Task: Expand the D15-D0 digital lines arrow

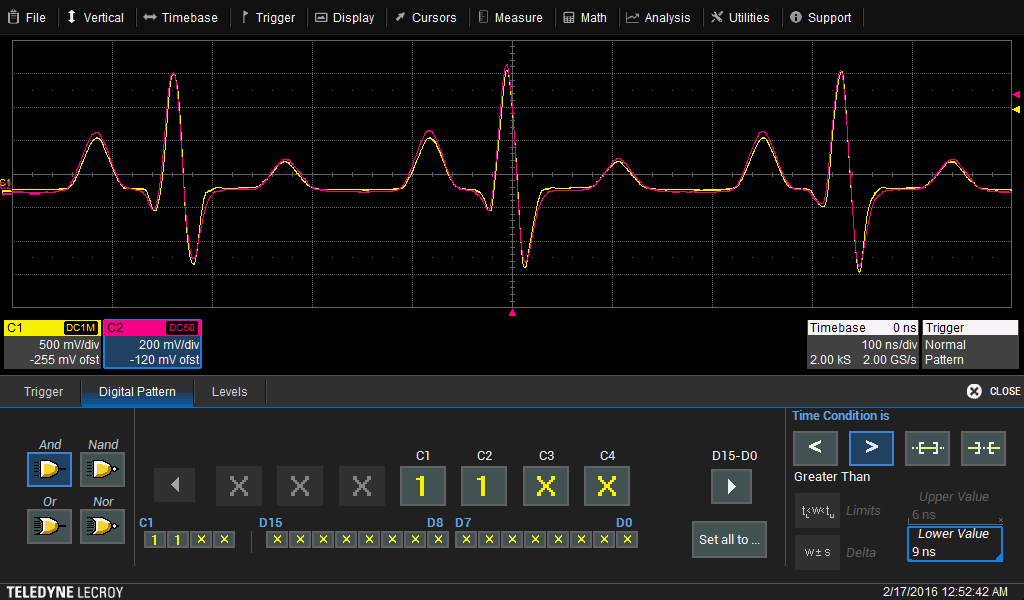Action: click(731, 487)
